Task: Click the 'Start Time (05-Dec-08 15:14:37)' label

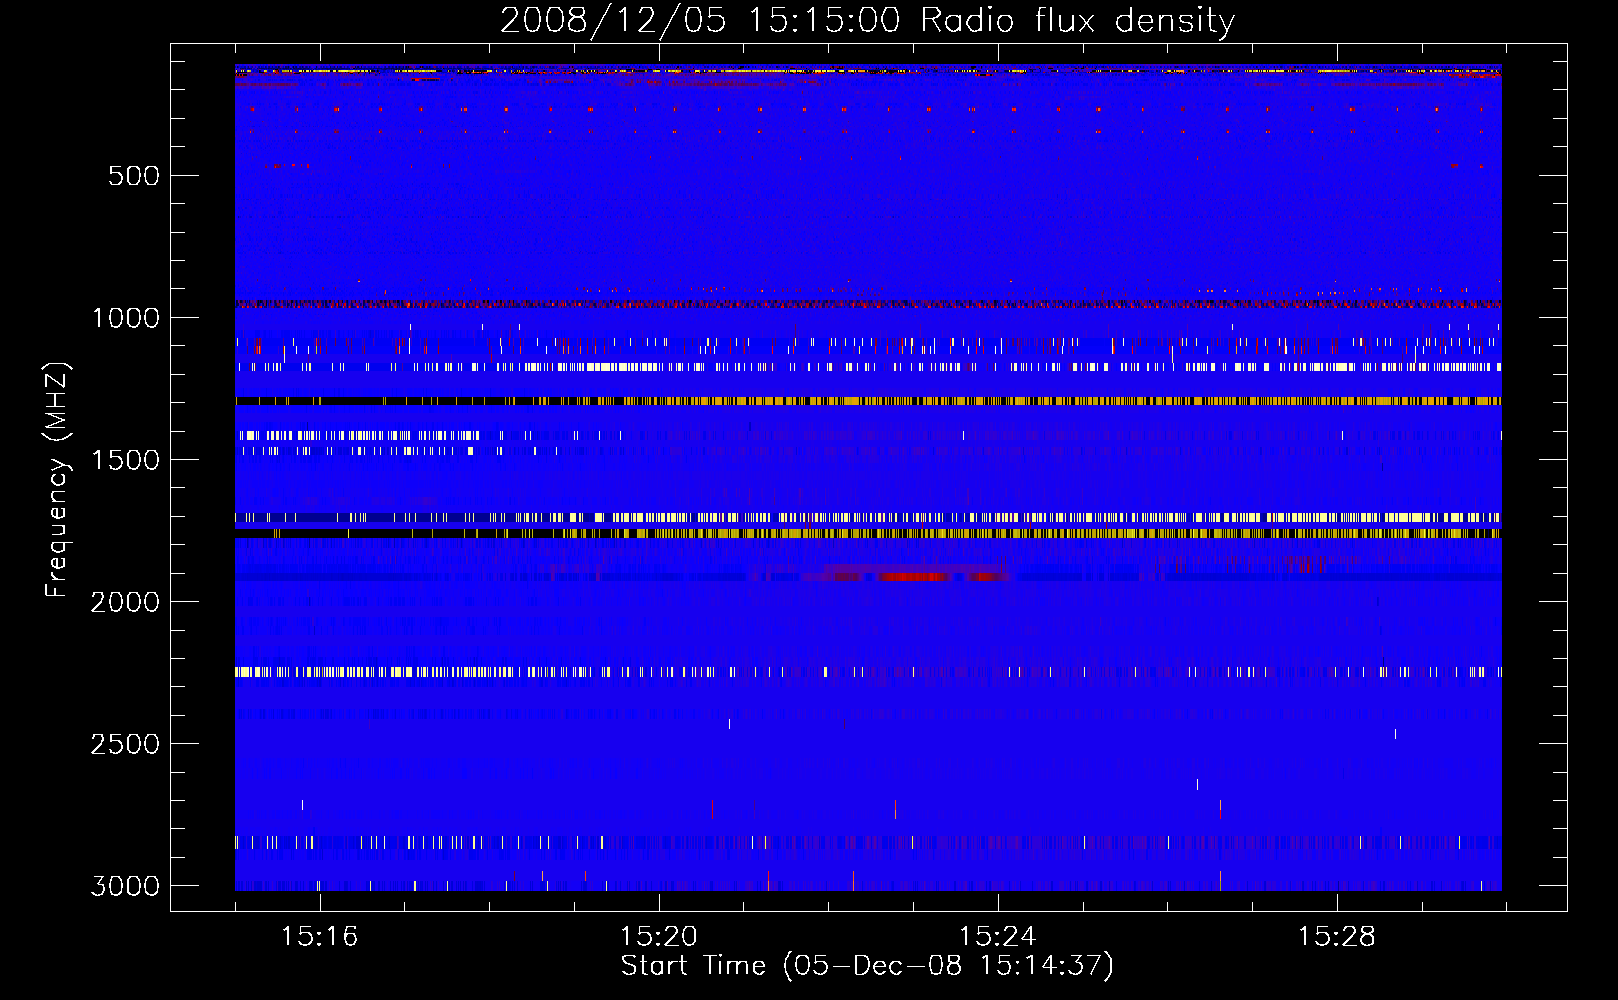Action: 867,966
